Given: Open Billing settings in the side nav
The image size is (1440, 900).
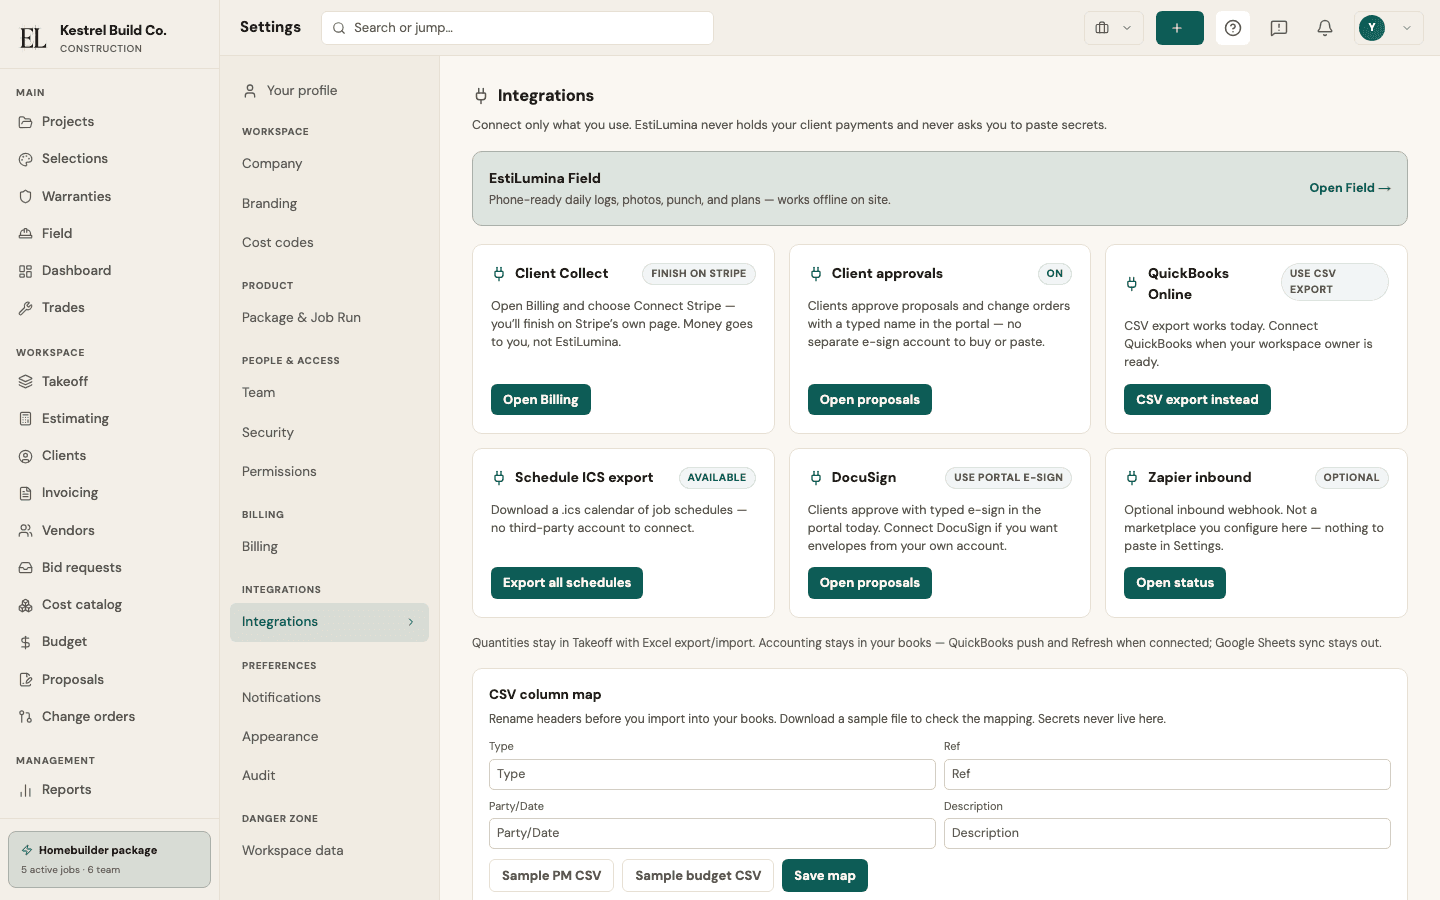Looking at the screenshot, I should 329,547.
